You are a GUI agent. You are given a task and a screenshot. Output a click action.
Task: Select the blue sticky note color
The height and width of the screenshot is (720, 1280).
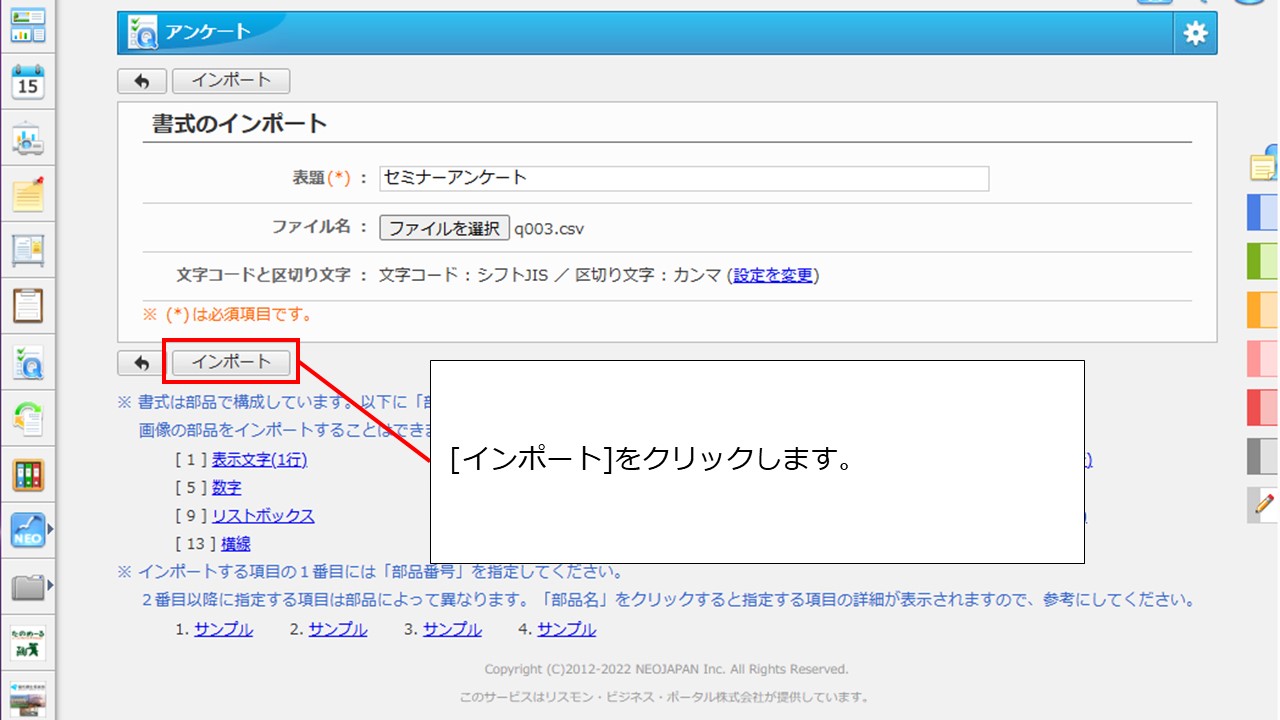pyautogui.click(x=1263, y=213)
